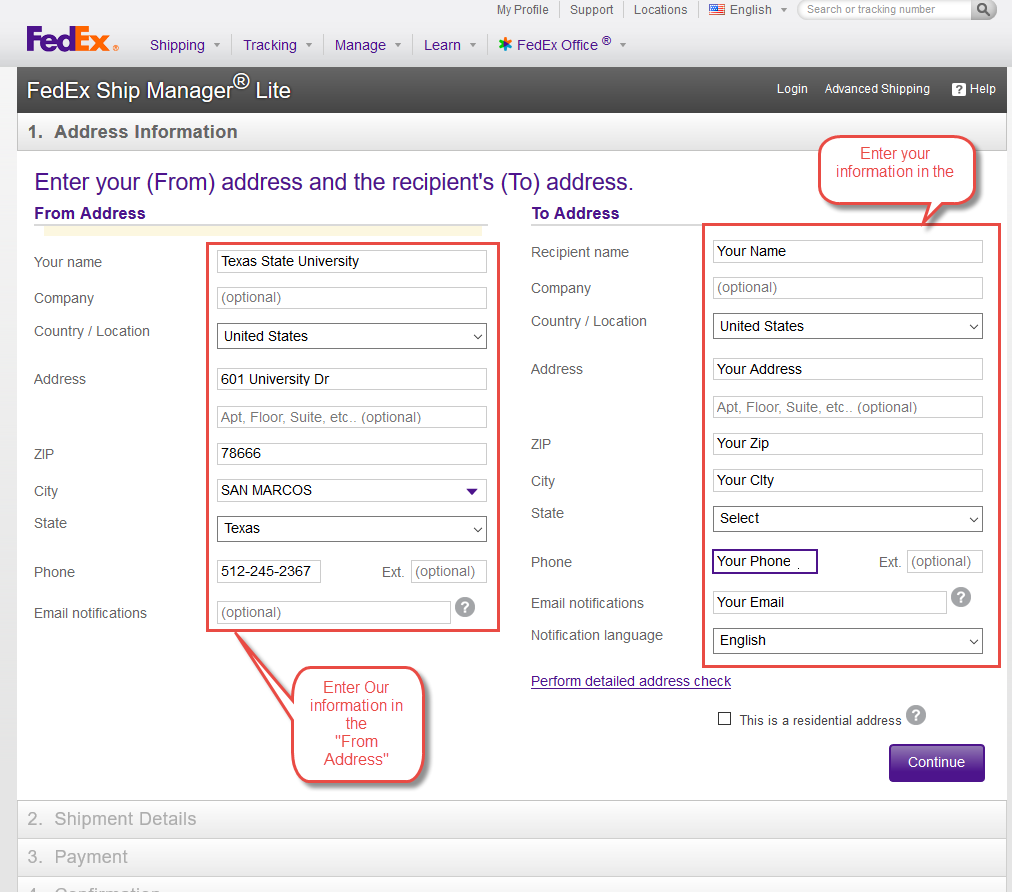The image size is (1012, 892).
Task: Click the US flag language icon
Action: point(717,10)
